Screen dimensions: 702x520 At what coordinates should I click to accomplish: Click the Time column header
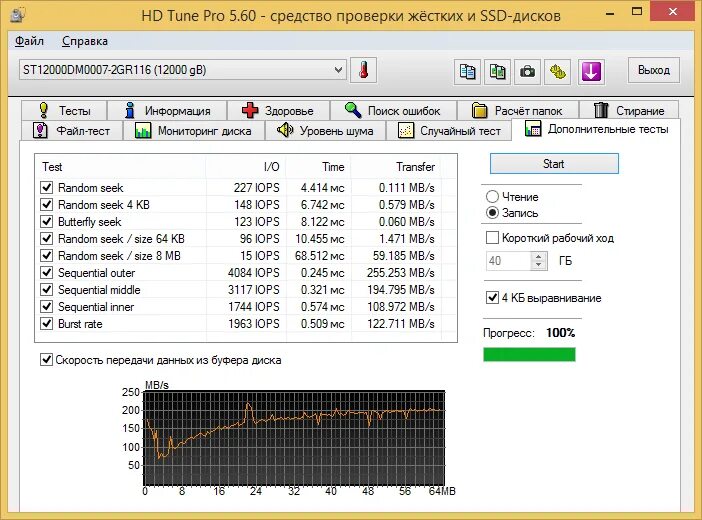[318, 167]
